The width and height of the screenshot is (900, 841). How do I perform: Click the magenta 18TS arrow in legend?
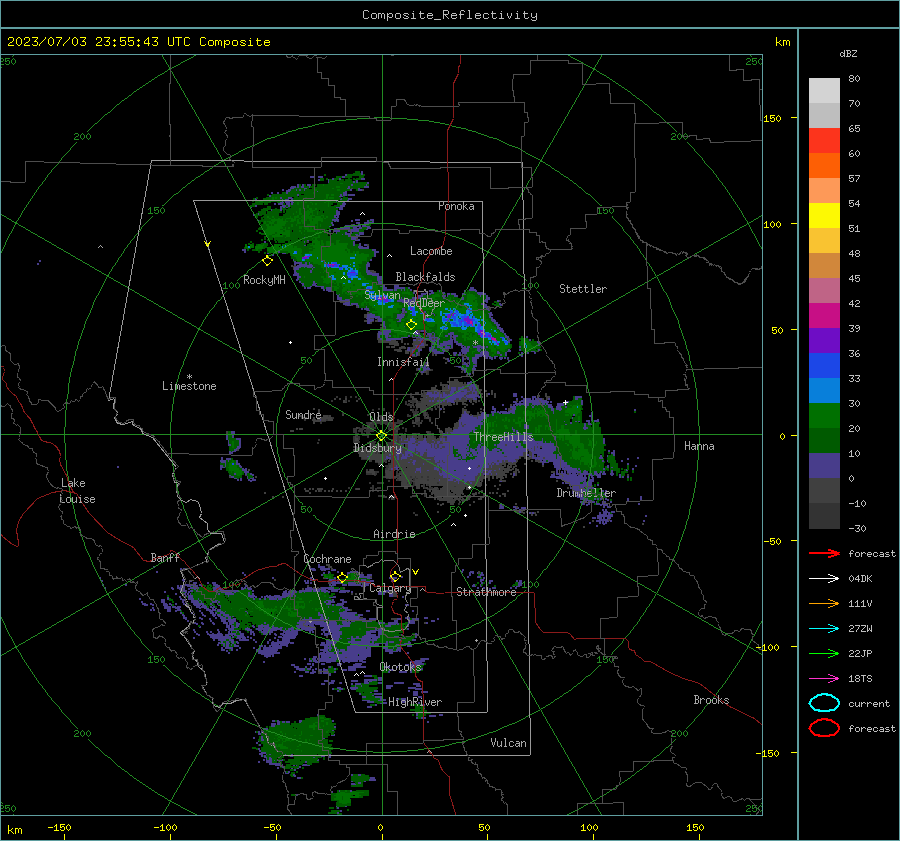tap(824, 678)
